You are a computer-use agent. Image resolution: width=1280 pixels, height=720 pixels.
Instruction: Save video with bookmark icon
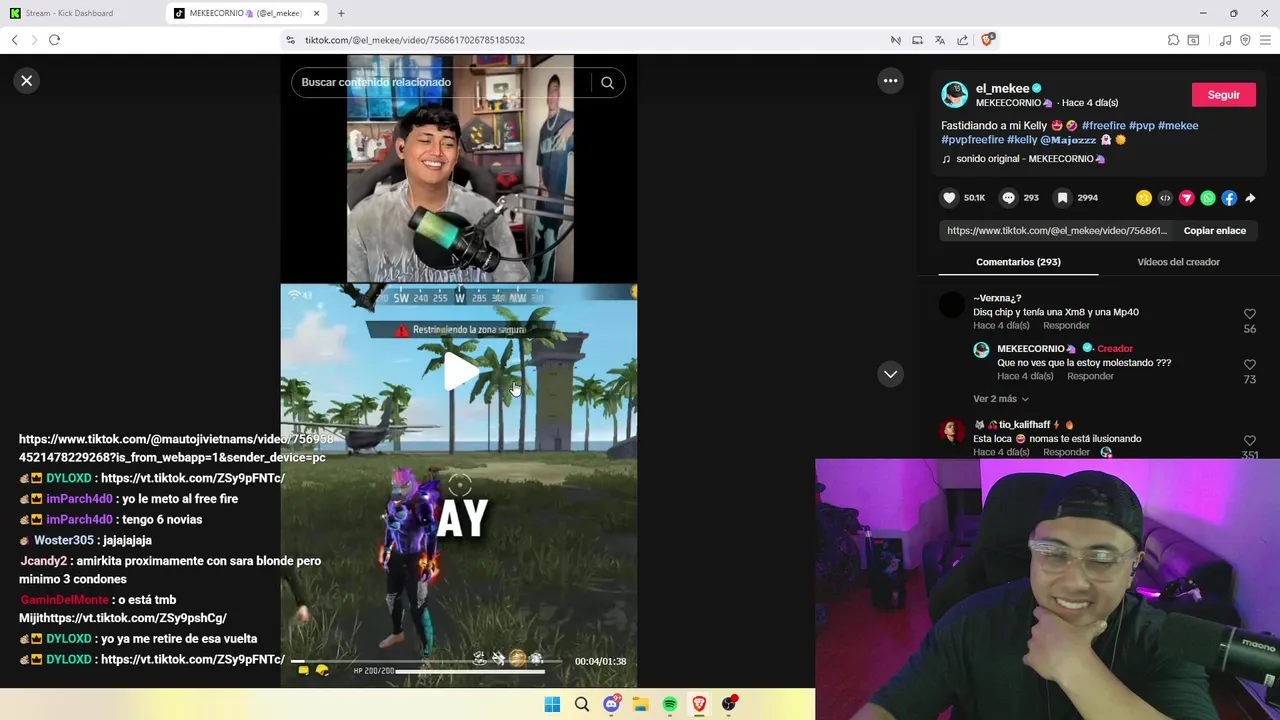[x=1062, y=198]
